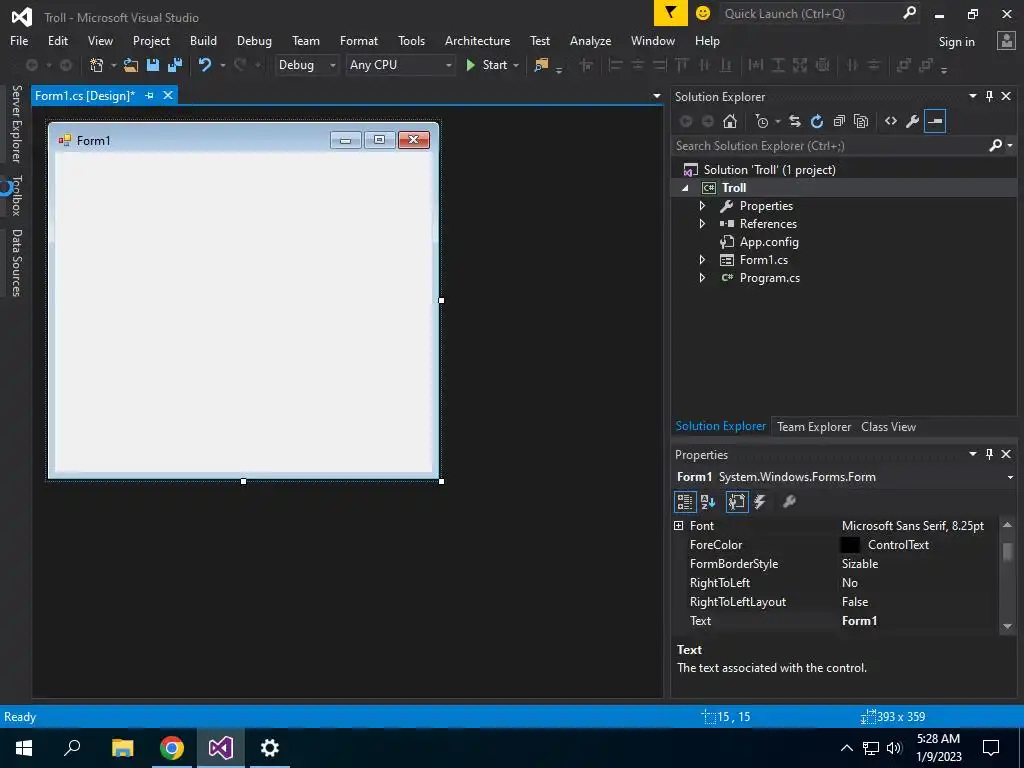
Task: Toggle Show All Files in Solution Explorer
Action: pyautogui.click(x=861, y=121)
